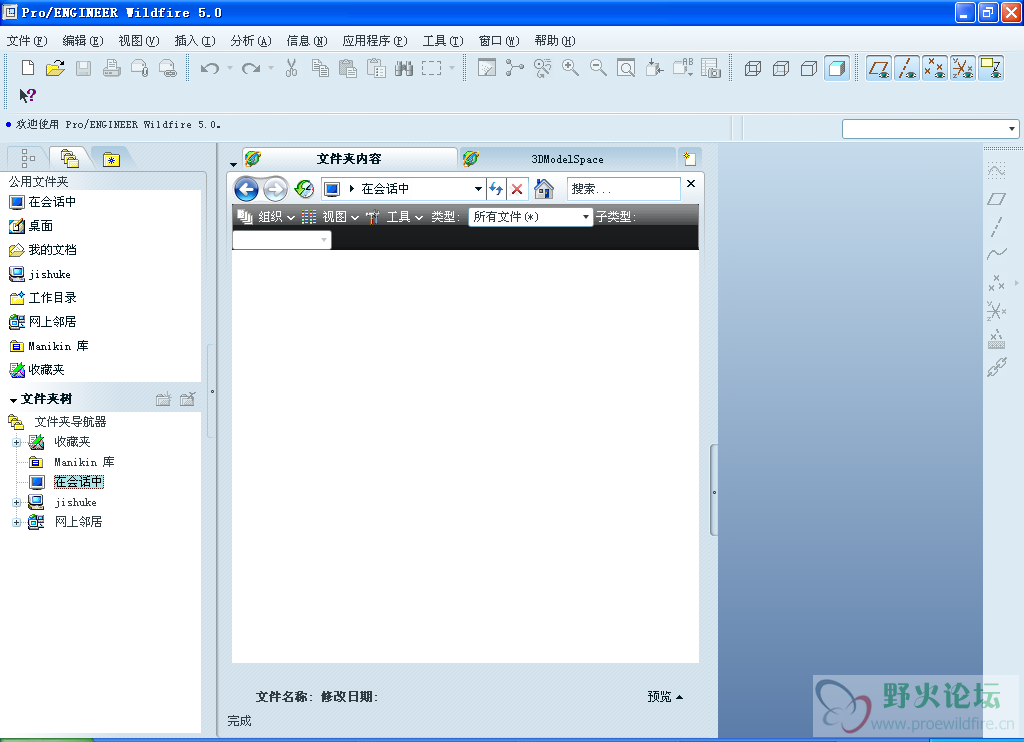Click the Home icon in browser

pyautogui.click(x=543, y=189)
